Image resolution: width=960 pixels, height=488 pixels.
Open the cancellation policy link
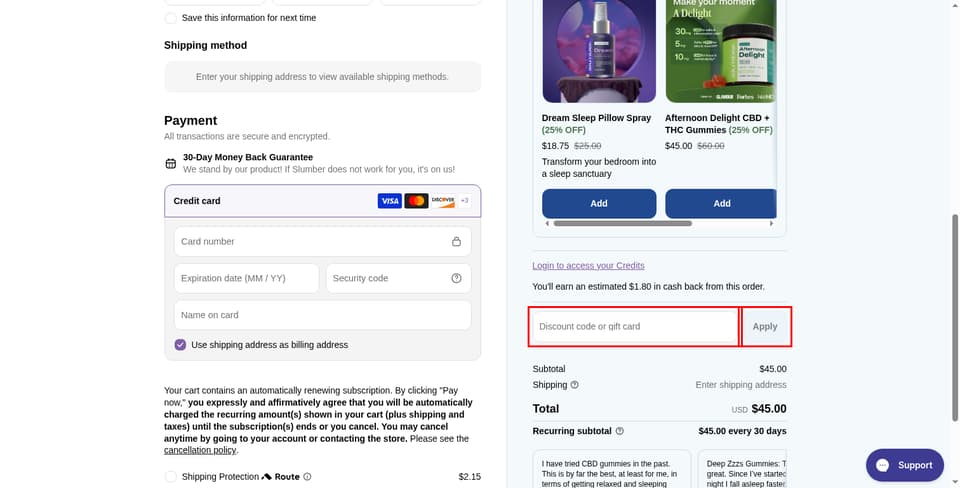point(200,450)
